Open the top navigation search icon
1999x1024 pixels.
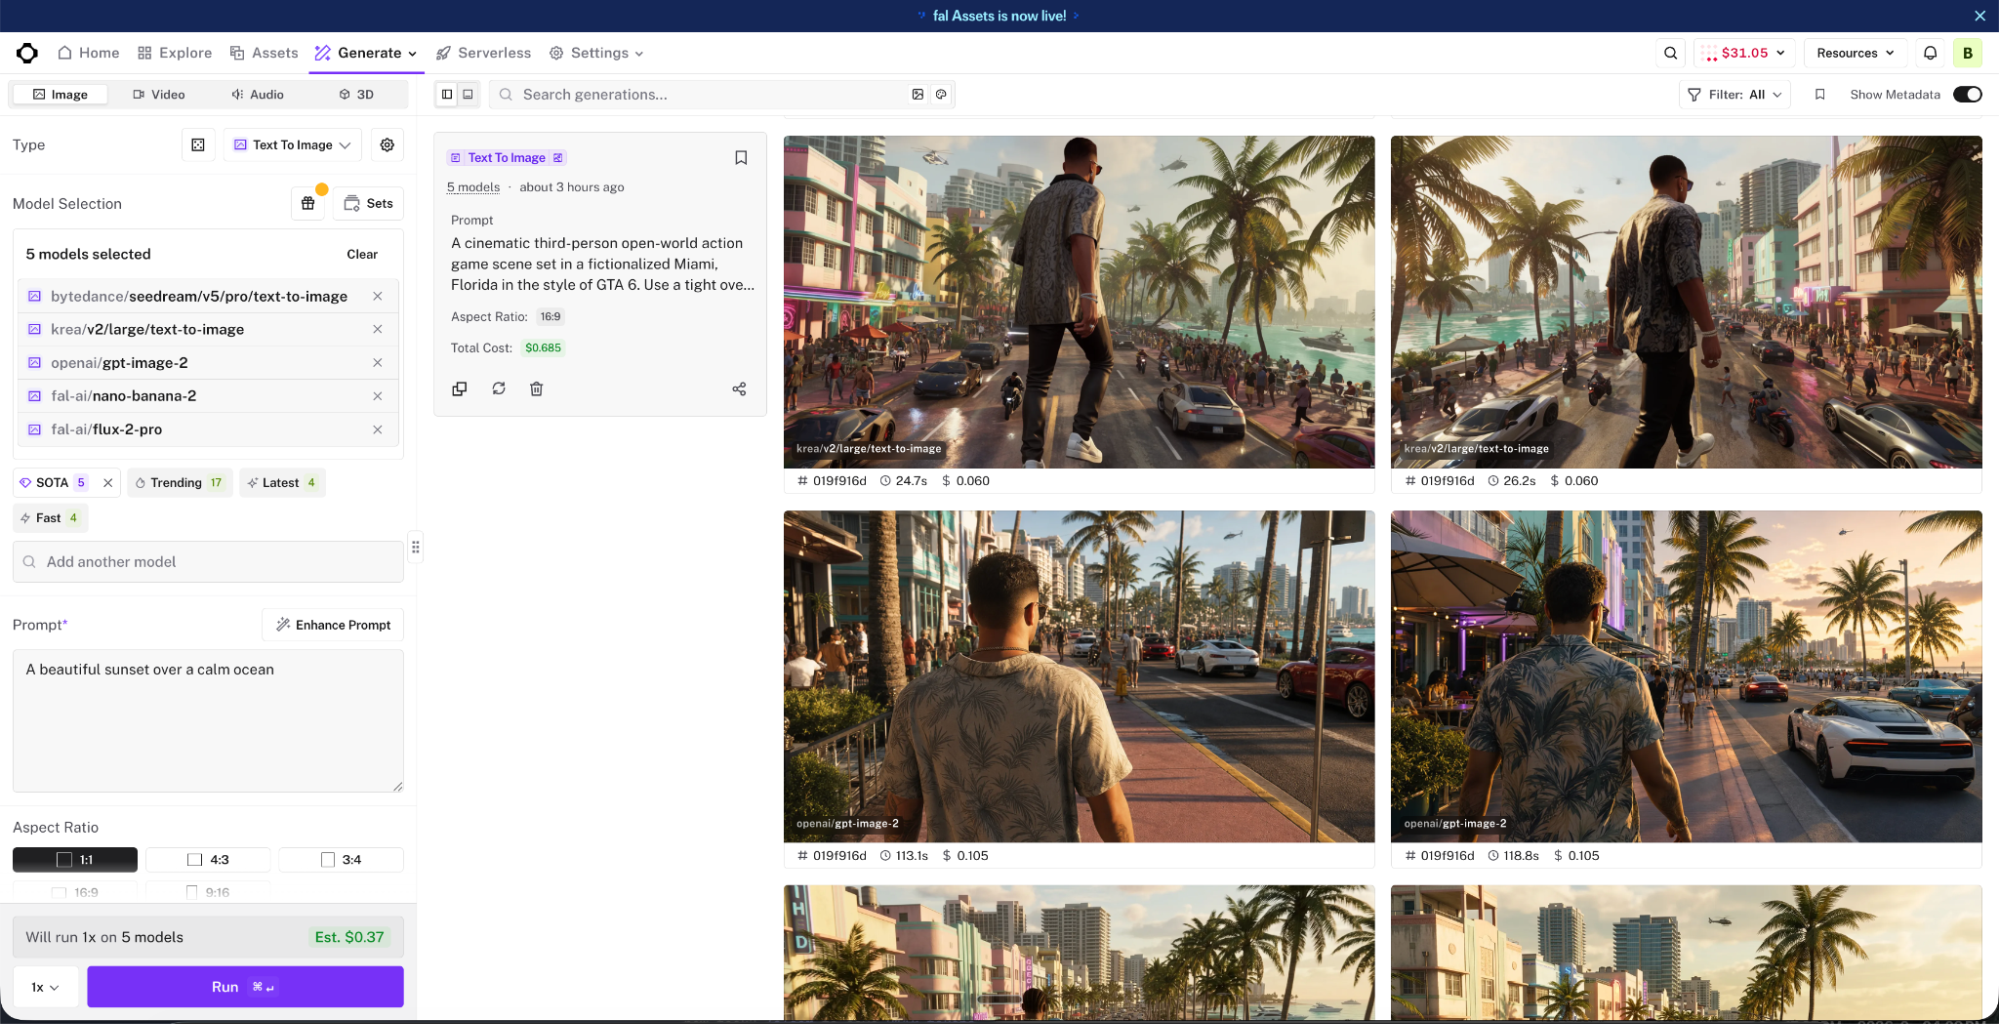coord(1670,53)
